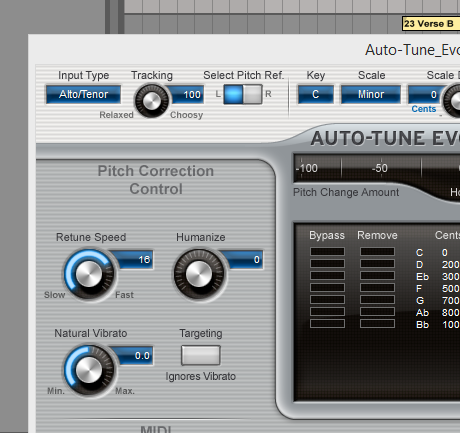Toggle the Select Pitch Ref. L/R switch
460x433 pixels.
(x=243, y=94)
